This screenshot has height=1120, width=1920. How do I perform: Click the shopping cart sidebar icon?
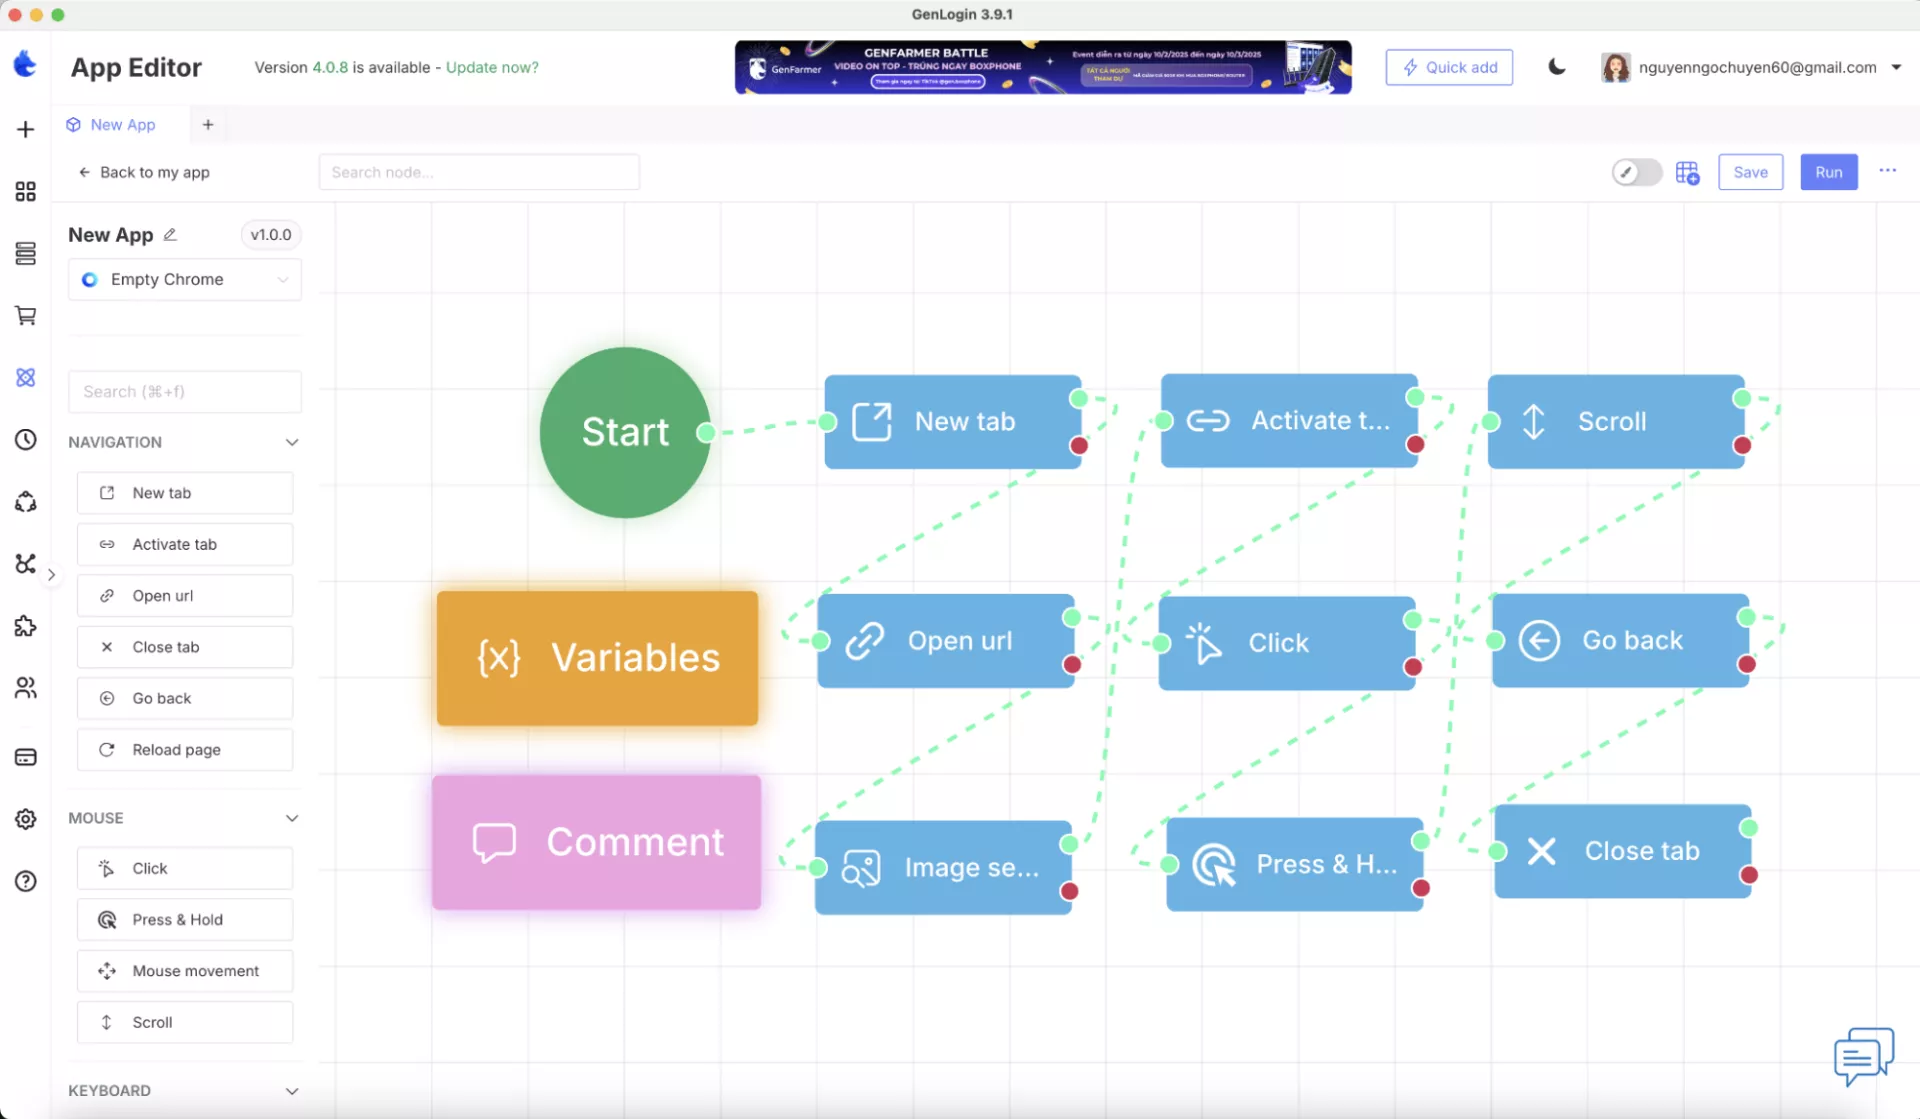[26, 316]
